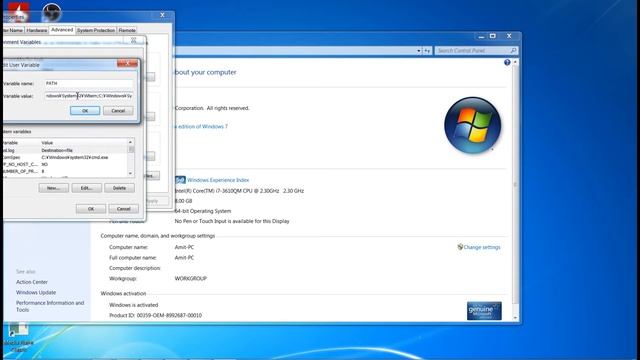Click Delete under System variables

119,188
